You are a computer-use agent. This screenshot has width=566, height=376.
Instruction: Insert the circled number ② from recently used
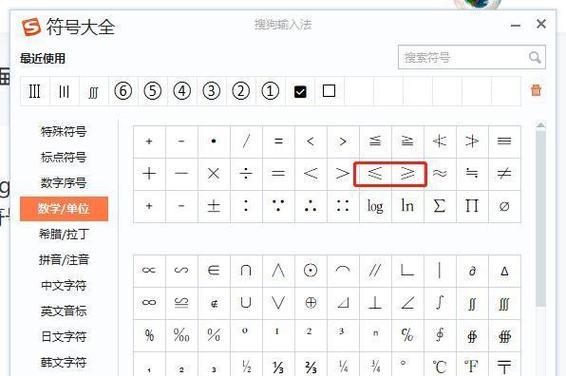click(x=241, y=91)
